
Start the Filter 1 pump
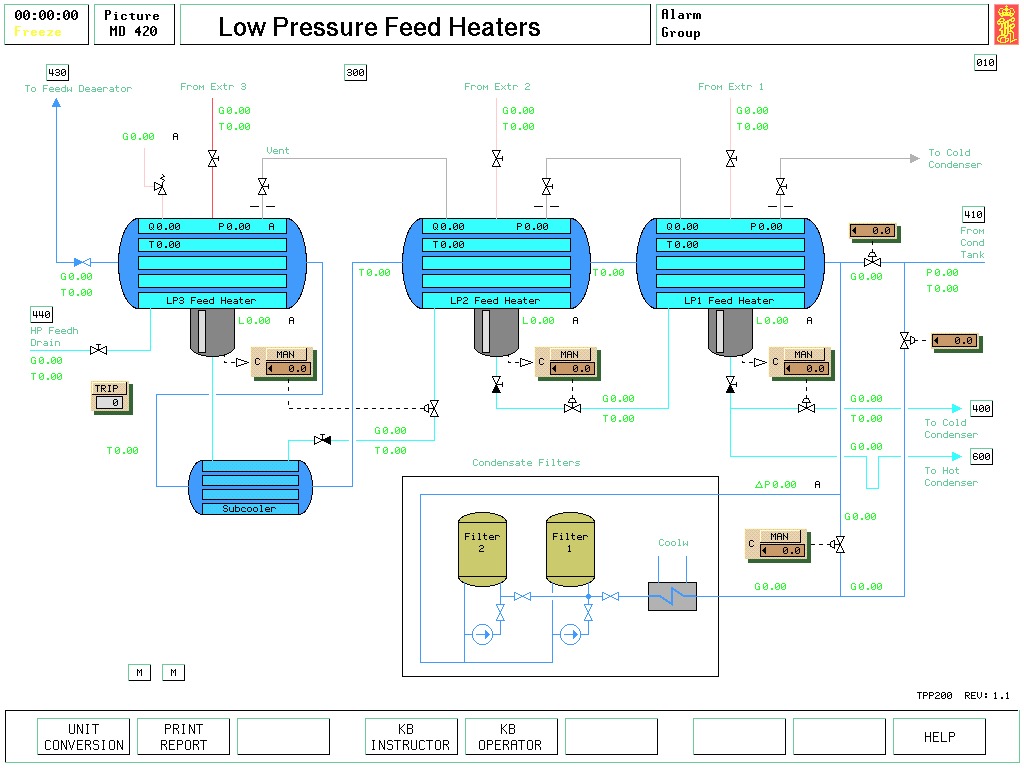[x=571, y=634]
